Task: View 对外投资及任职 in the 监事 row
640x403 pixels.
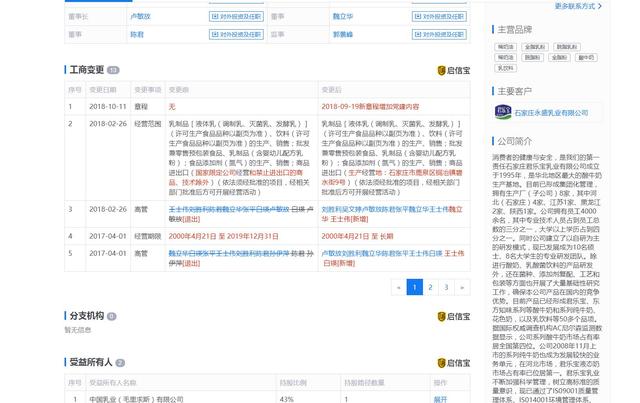Action: tap(439, 34)
